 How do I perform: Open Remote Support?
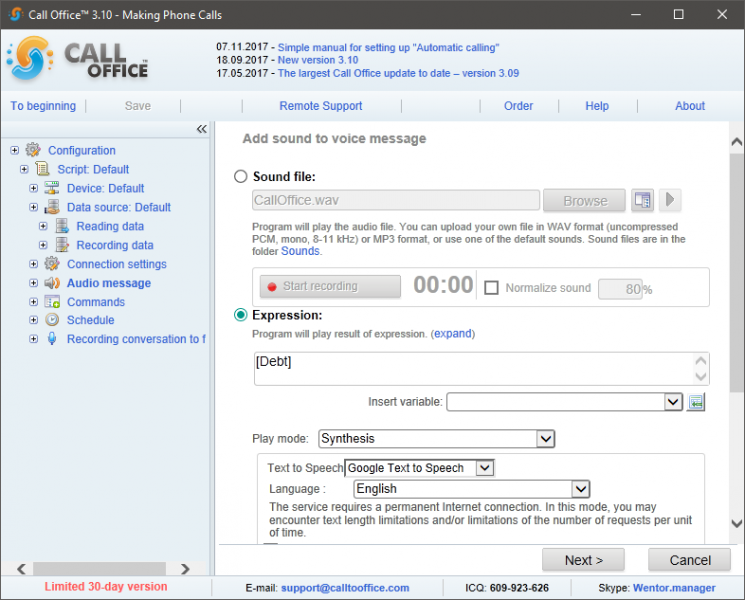click(321, 106)
